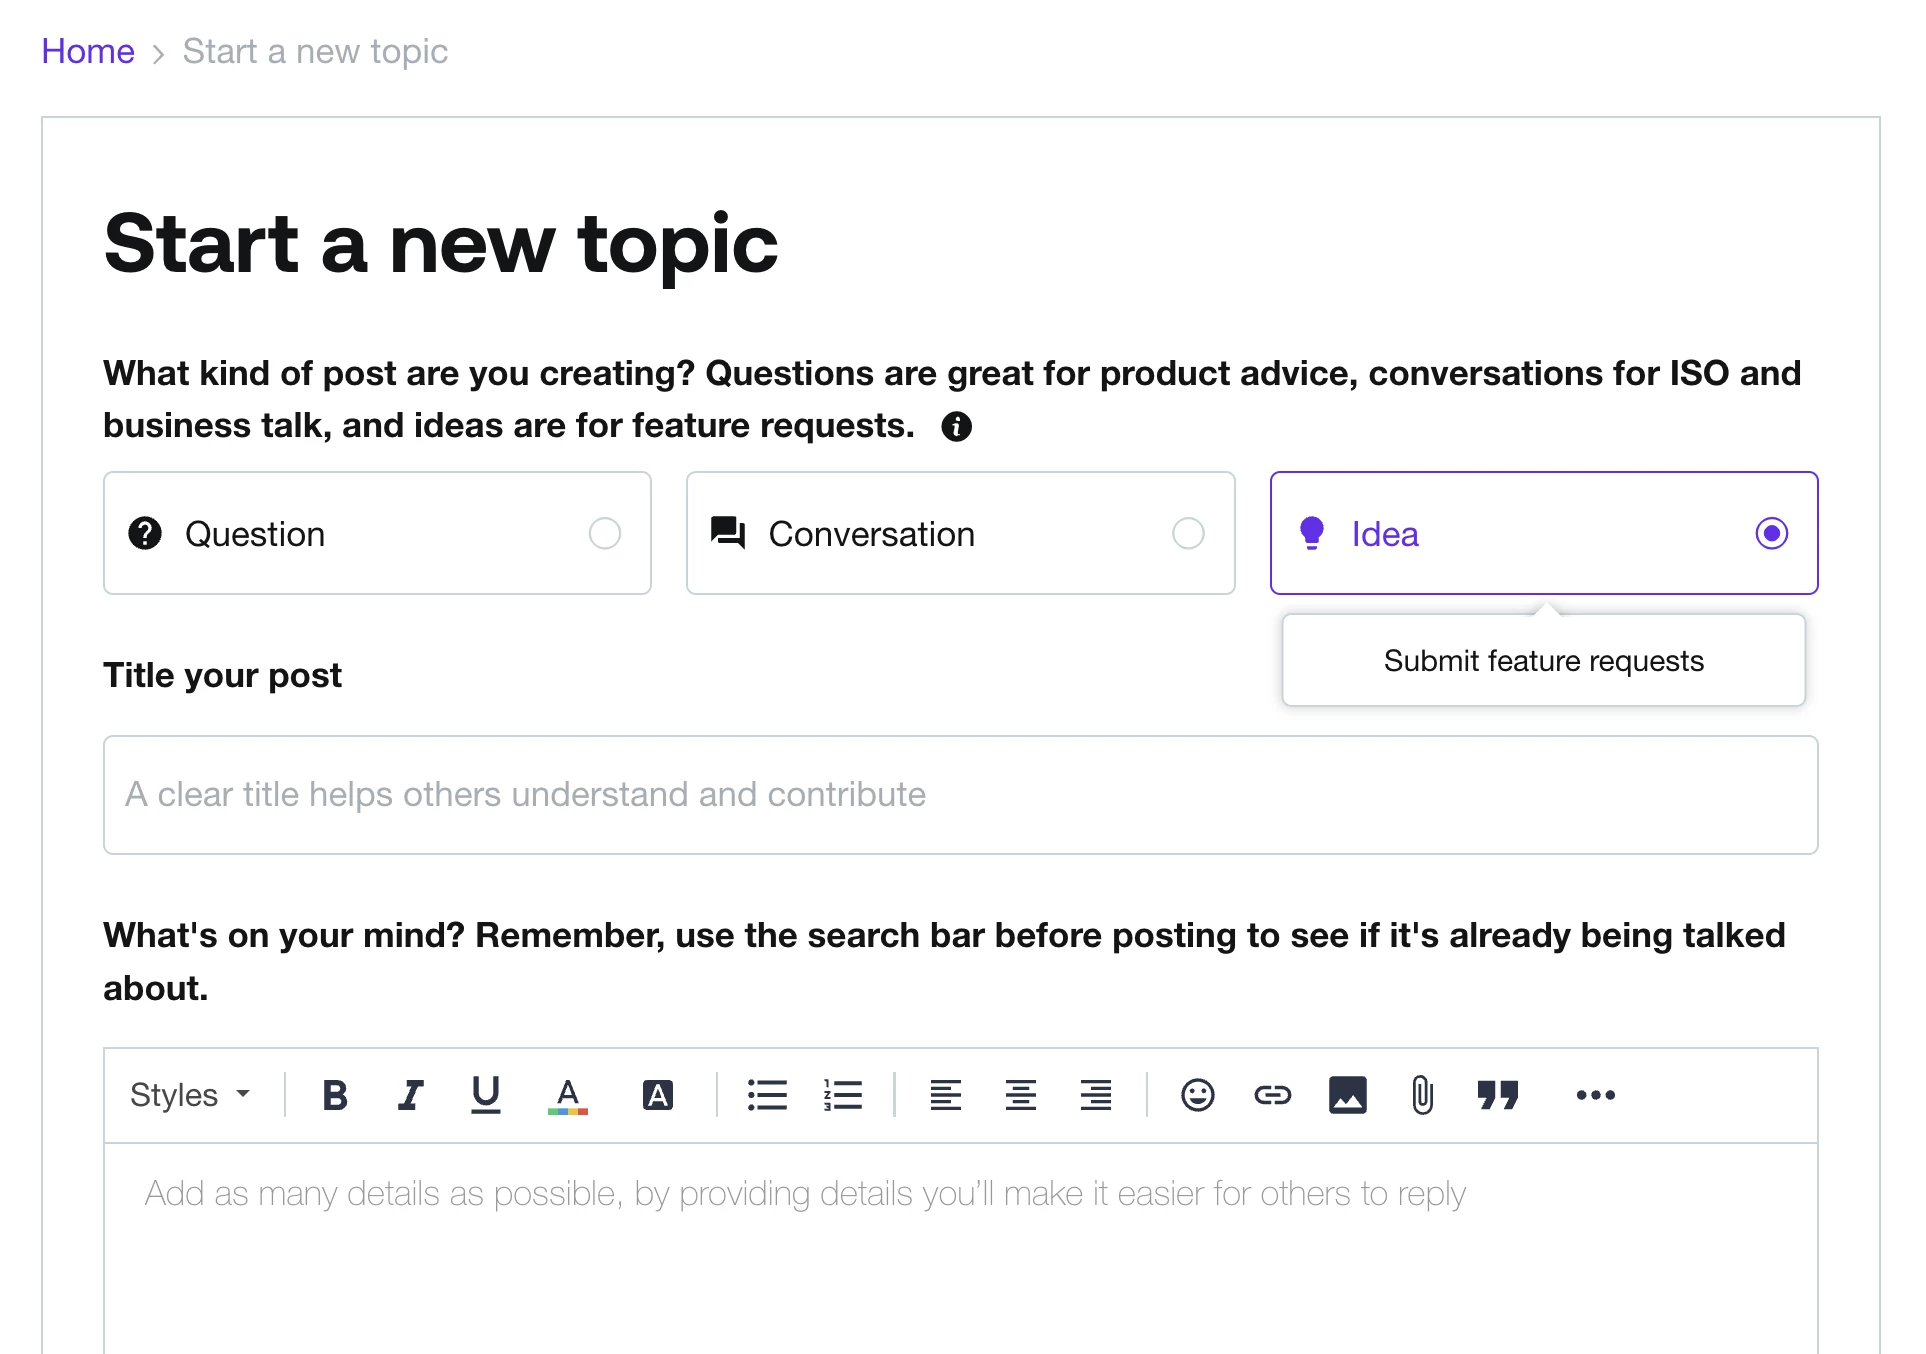Click the post type info icon
Image resolution: width=1926 pixels, height=1354 pixels.
[x=956, y=427]
